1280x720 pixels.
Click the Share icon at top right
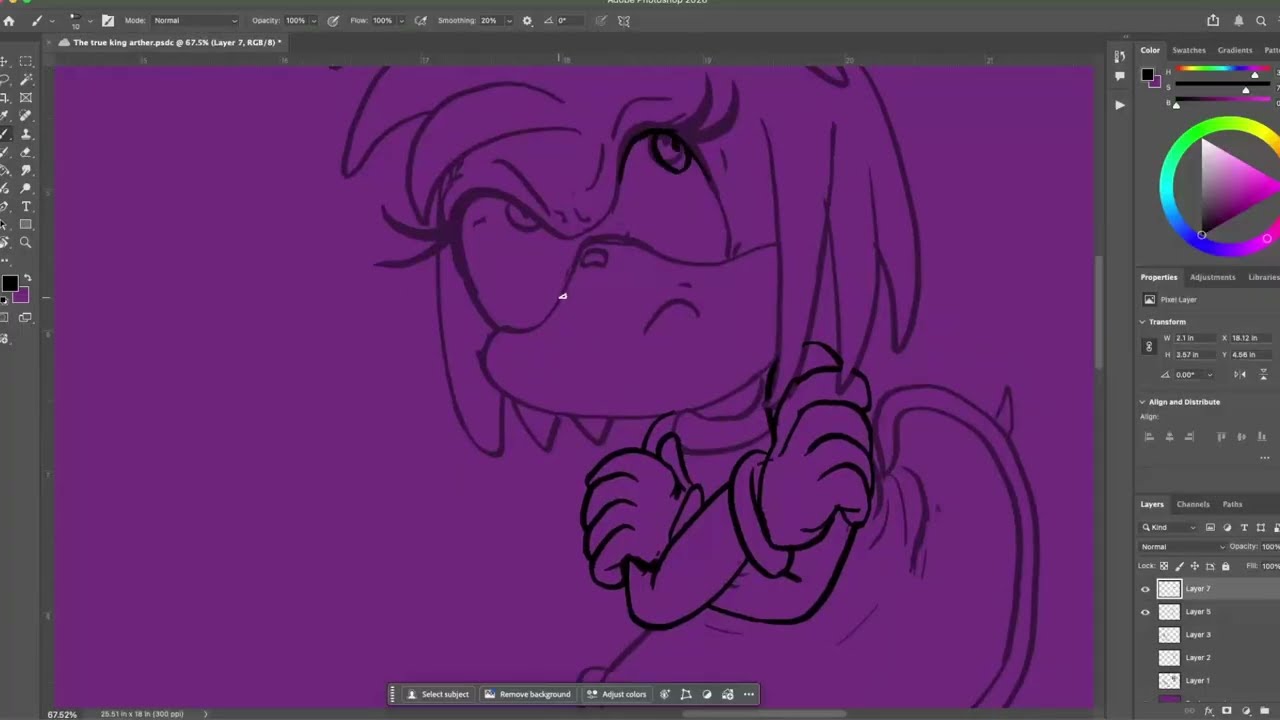[1213, 20]
